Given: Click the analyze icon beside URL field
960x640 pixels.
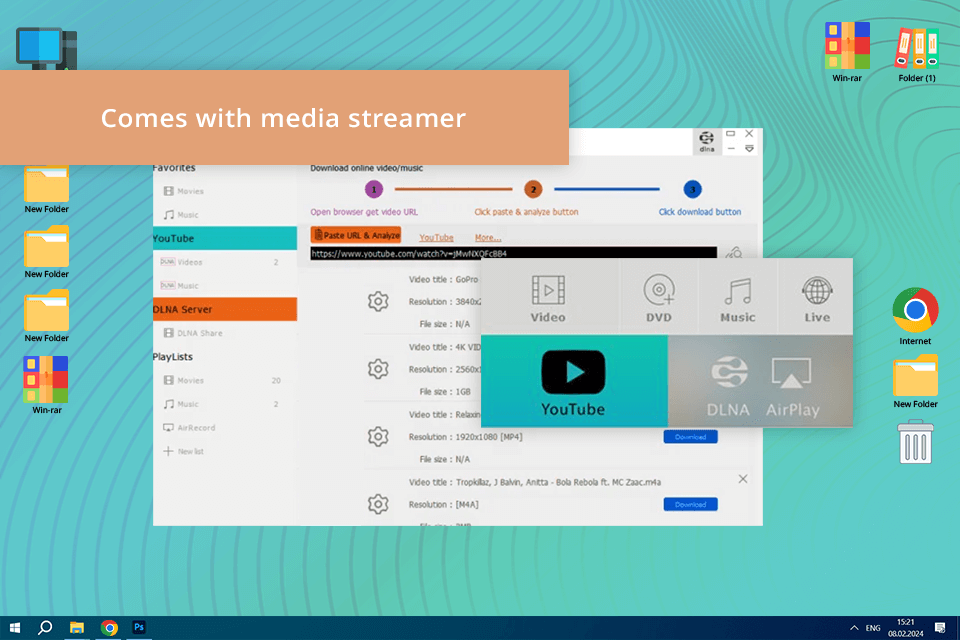Looking at the screenshot, I should click(734, 252).
